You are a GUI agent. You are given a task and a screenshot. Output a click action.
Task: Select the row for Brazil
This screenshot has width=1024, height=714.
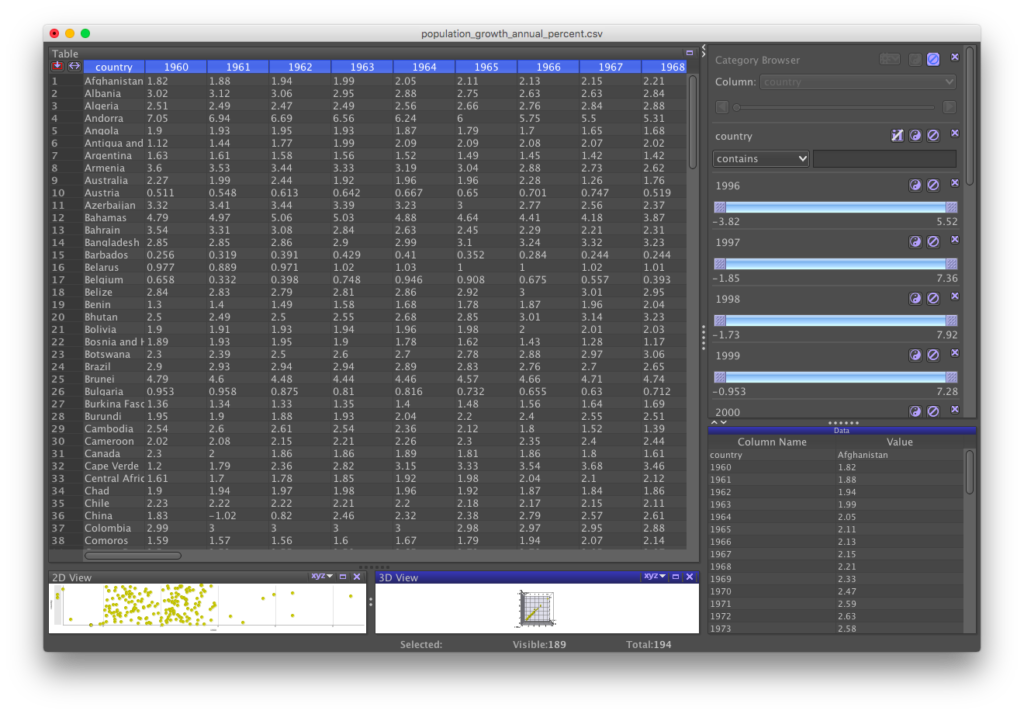click(96, 366)
